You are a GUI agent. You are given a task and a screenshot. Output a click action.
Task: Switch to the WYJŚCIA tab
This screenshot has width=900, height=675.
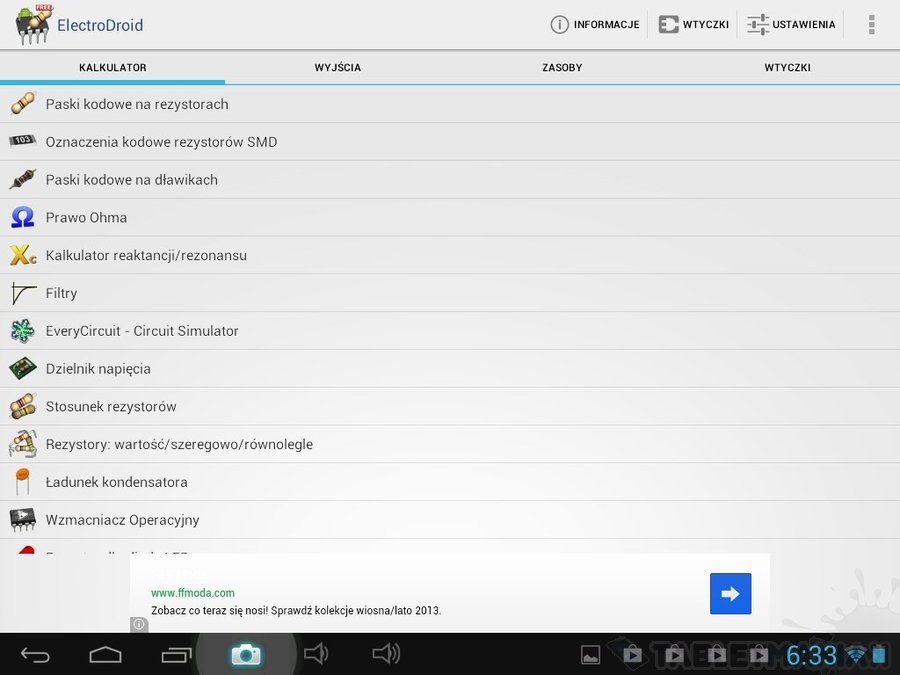[x=337, y=68]
